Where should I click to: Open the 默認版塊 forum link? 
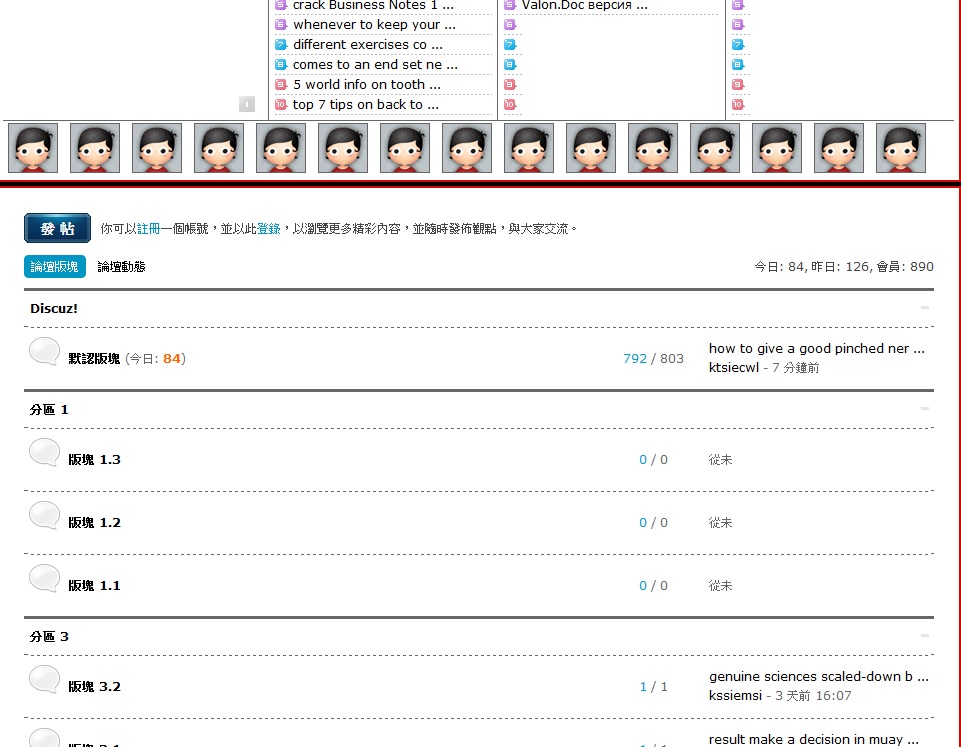94,359
